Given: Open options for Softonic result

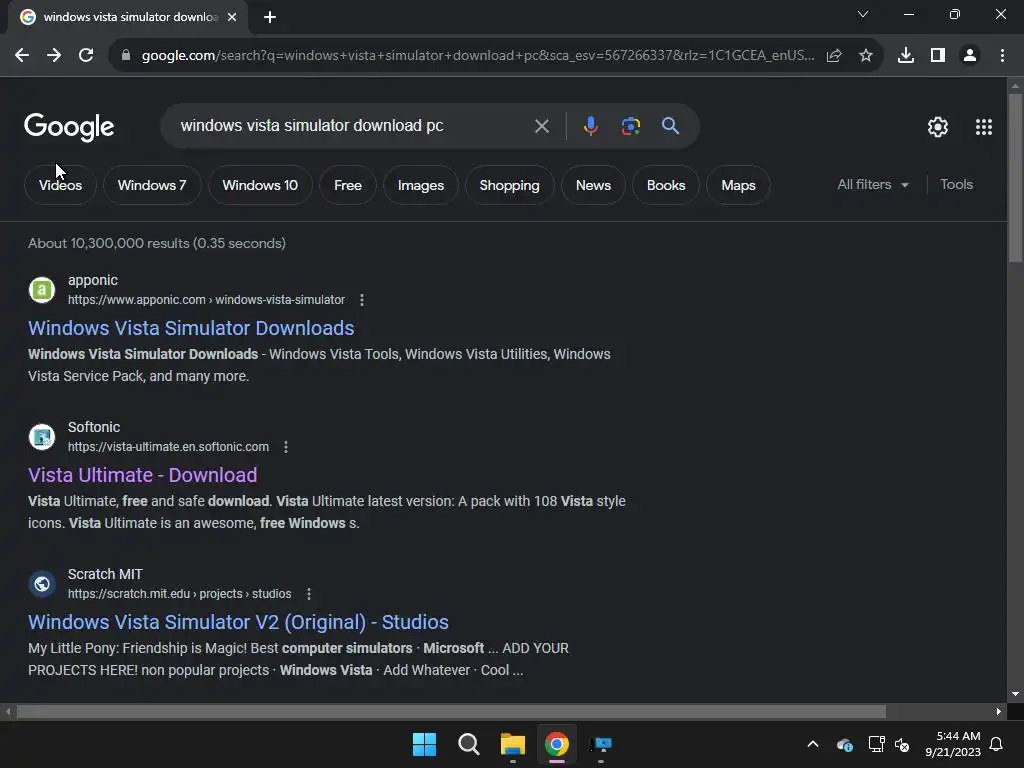Looking at the screenshot, I should 285,447.
